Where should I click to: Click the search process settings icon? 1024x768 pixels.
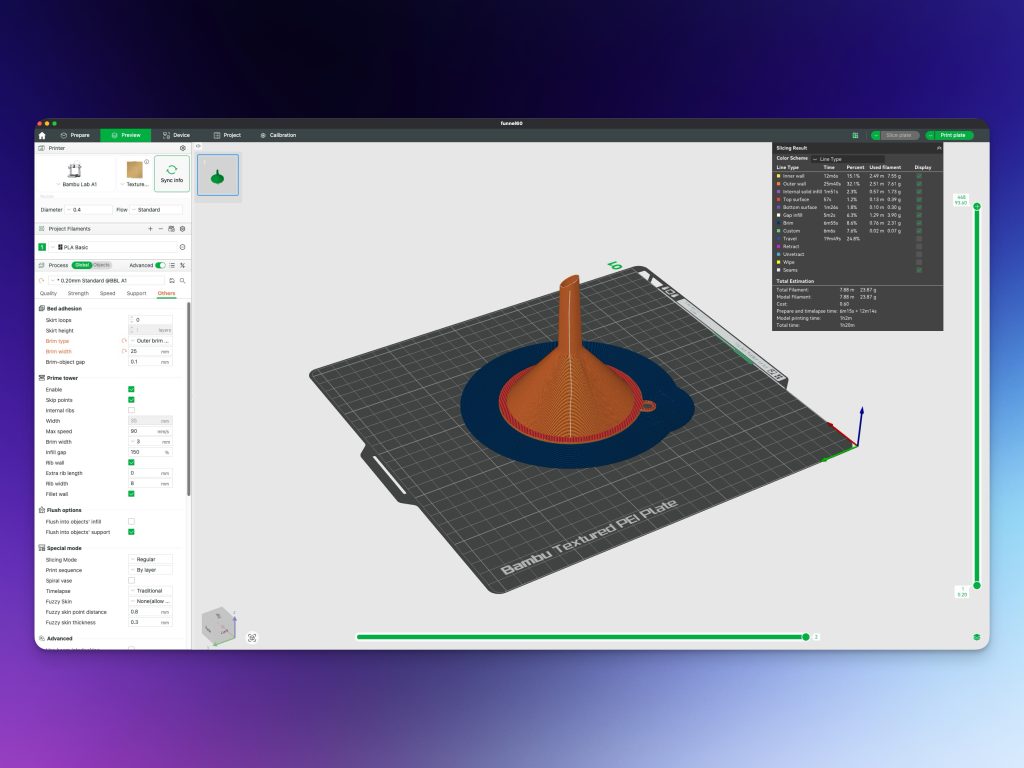coord(182,281)
